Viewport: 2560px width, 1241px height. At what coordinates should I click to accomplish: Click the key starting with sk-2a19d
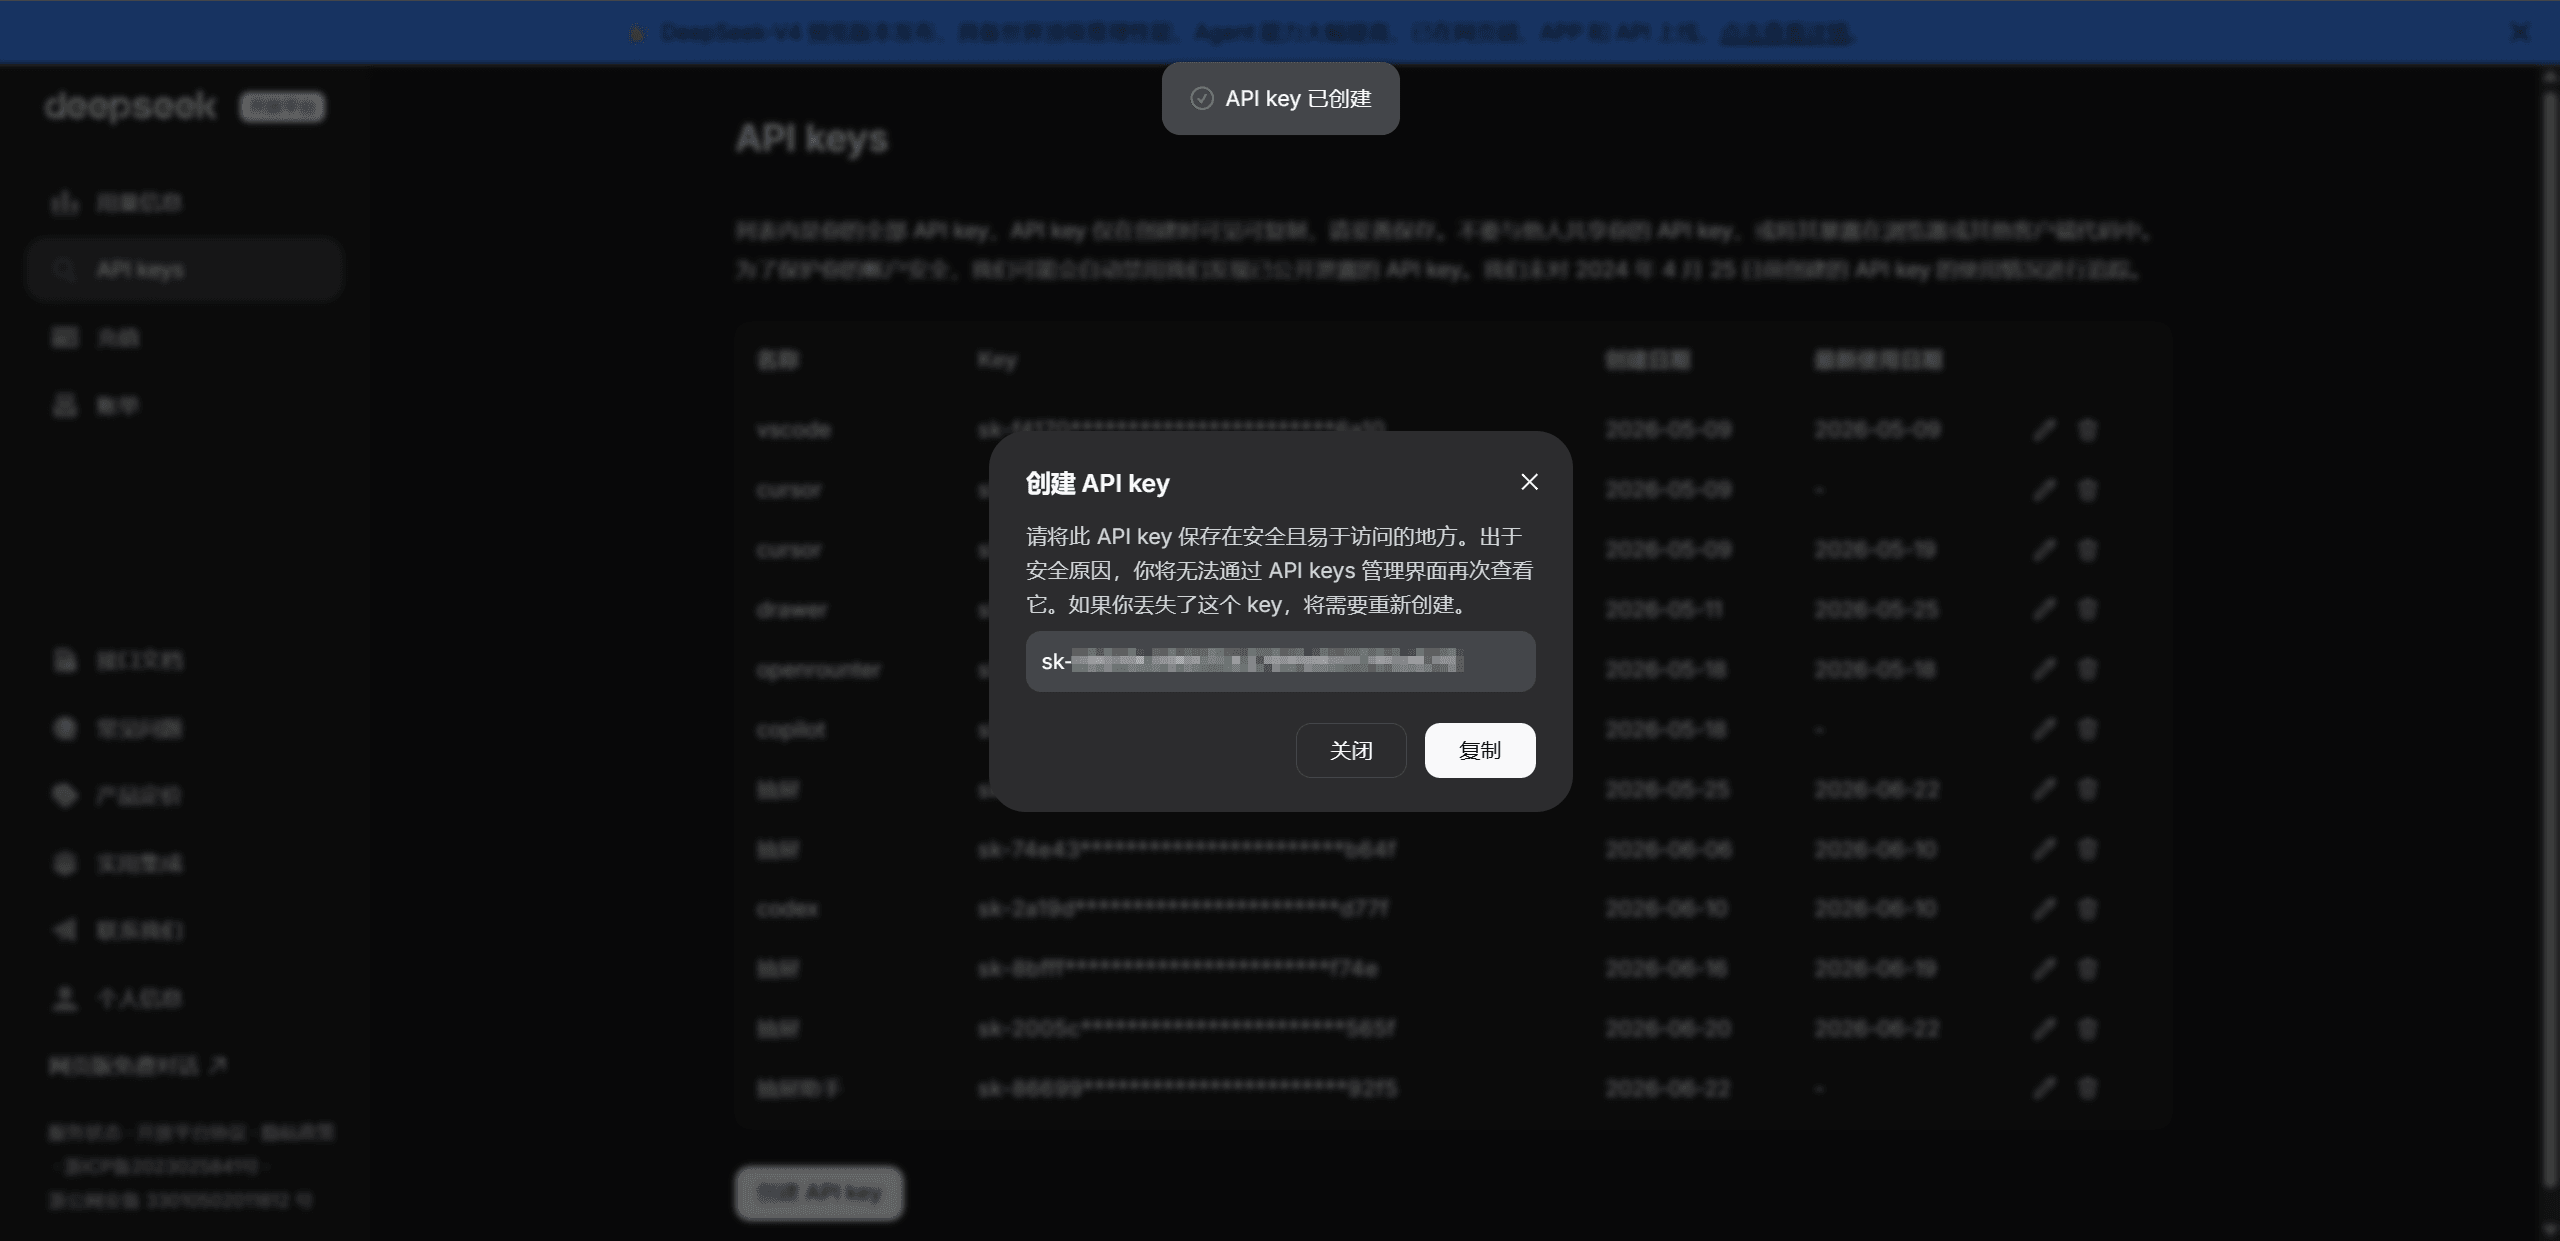point(1183,908)
